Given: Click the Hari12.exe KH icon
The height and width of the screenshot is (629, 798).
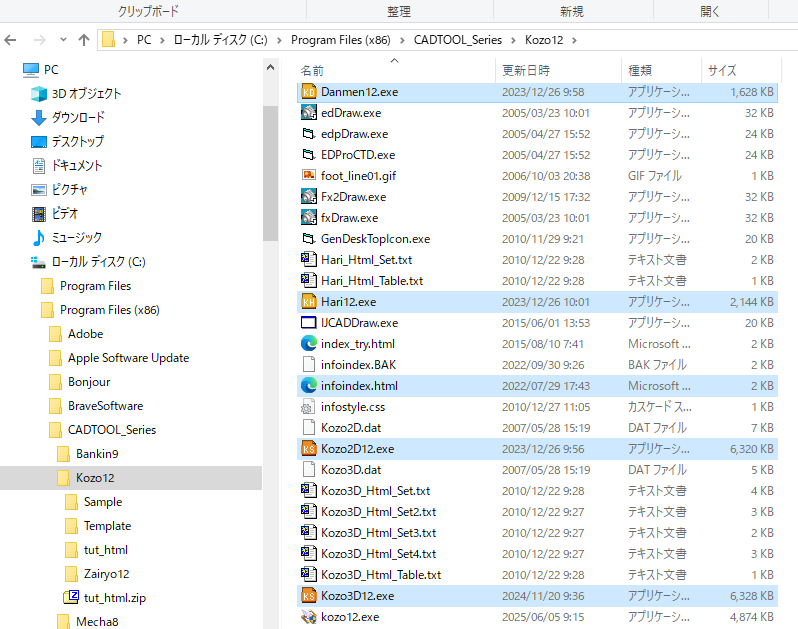Looking at the screenshot, I should 308,302.
